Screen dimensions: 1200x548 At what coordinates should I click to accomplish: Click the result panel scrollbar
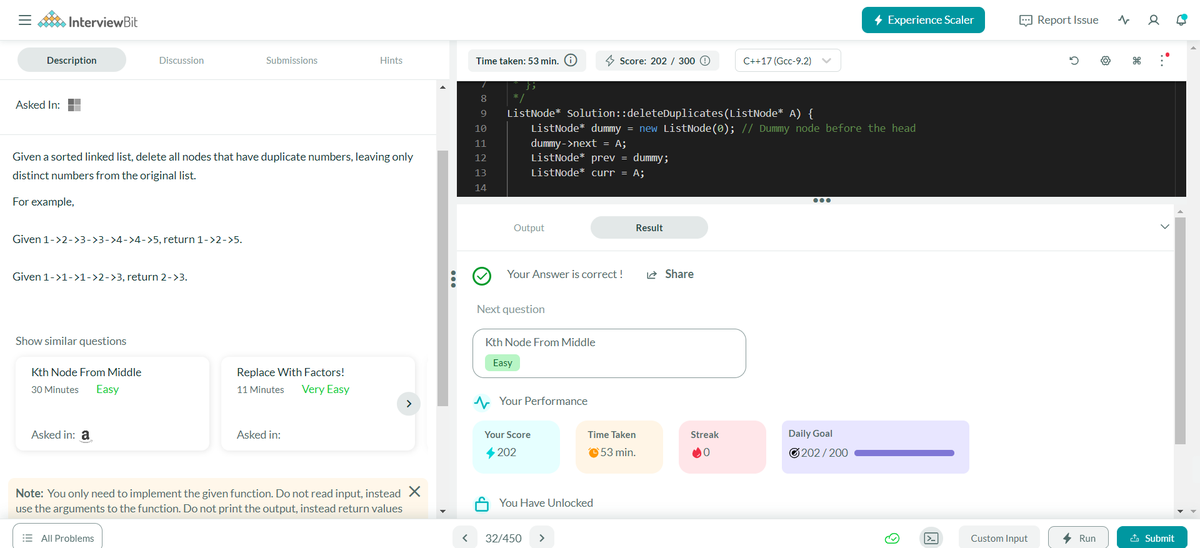point(1181,330)
